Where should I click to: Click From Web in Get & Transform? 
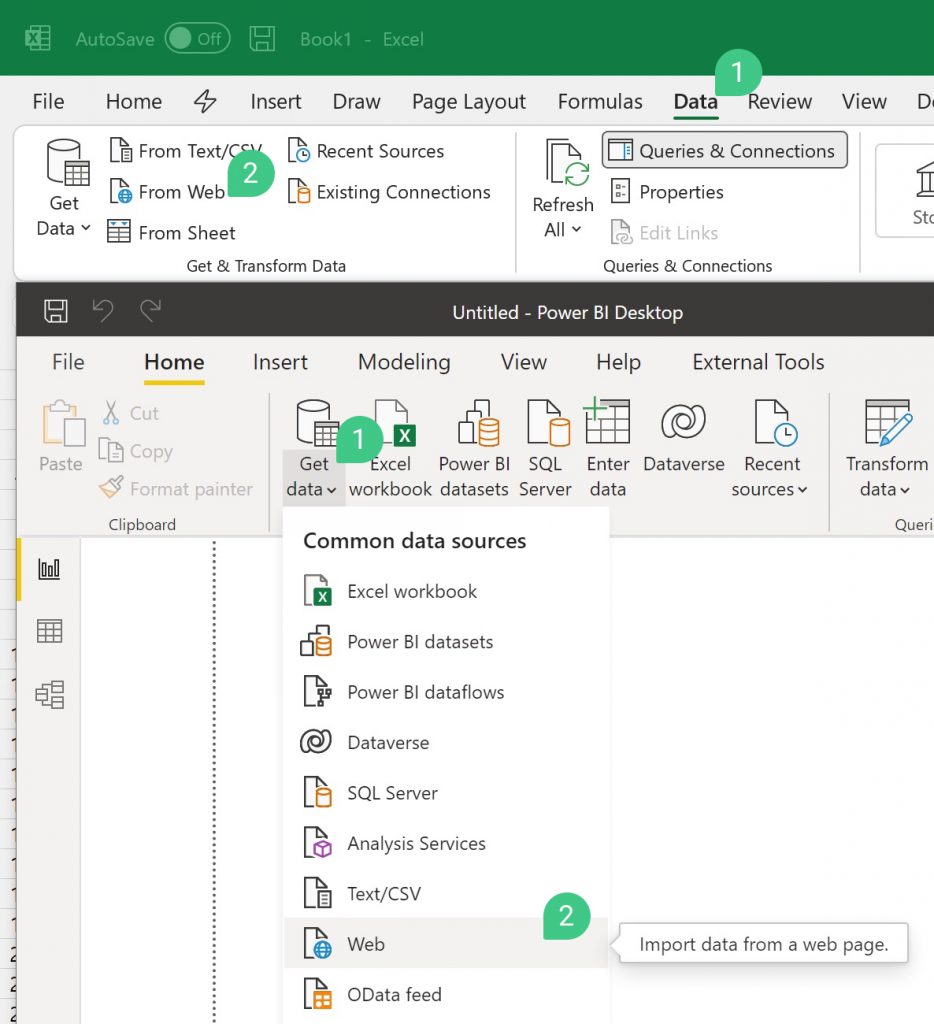168,192
